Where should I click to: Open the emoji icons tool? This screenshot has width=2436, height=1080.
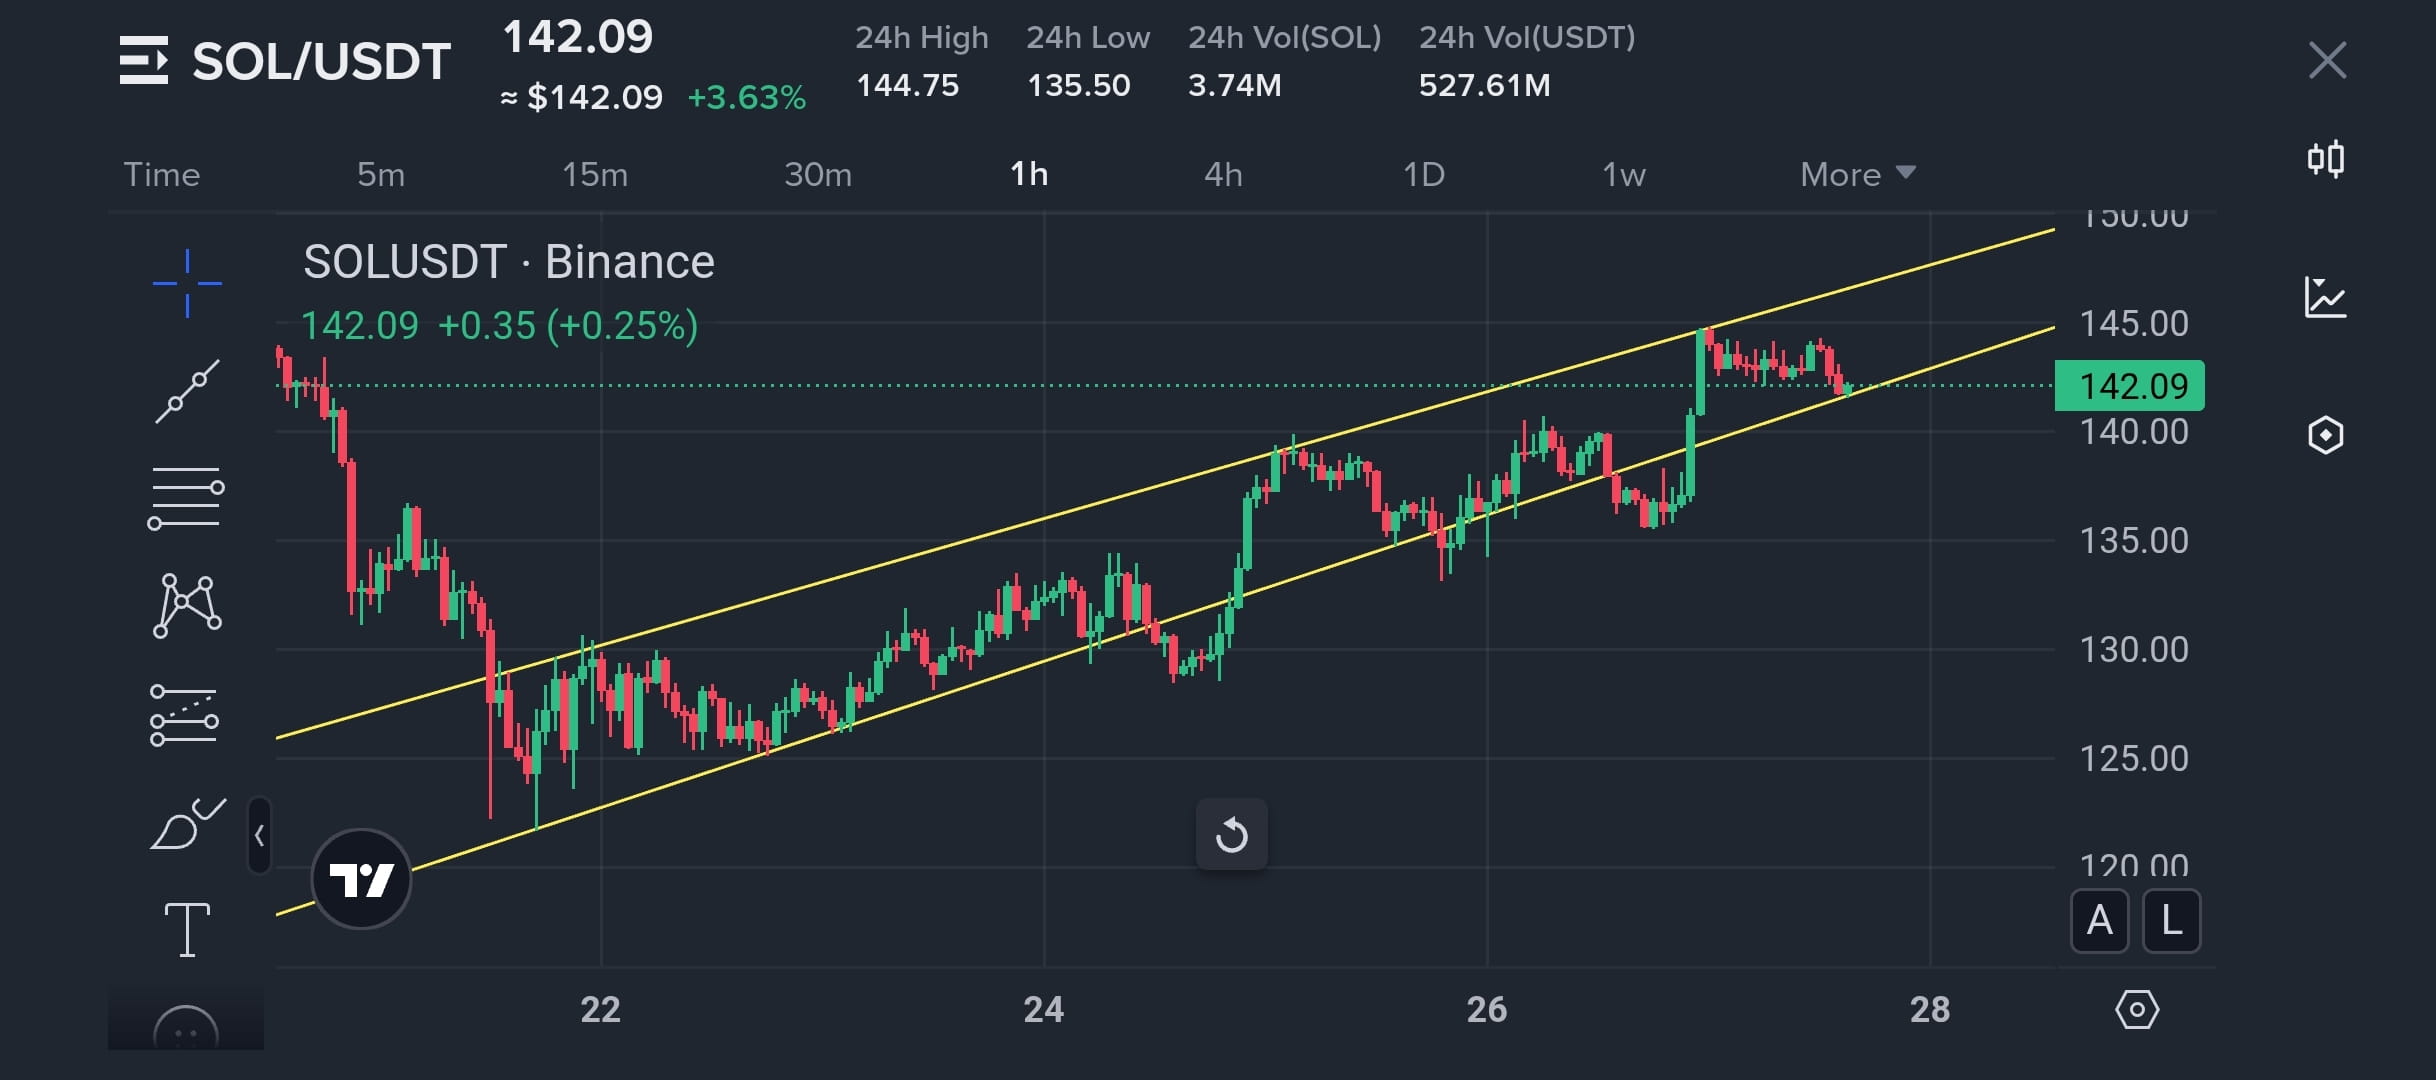[x=186, y=1028]
